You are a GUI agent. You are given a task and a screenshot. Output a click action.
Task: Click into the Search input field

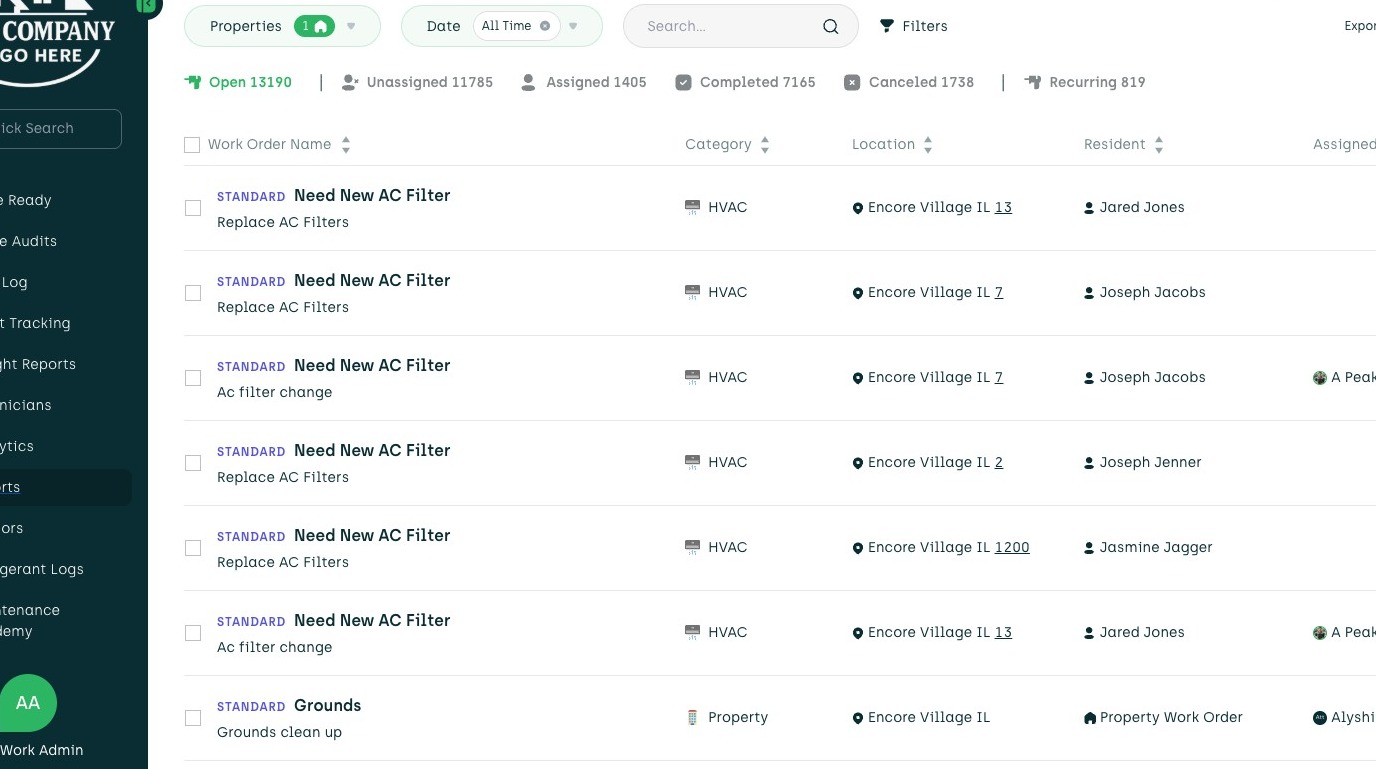[725, 26]
